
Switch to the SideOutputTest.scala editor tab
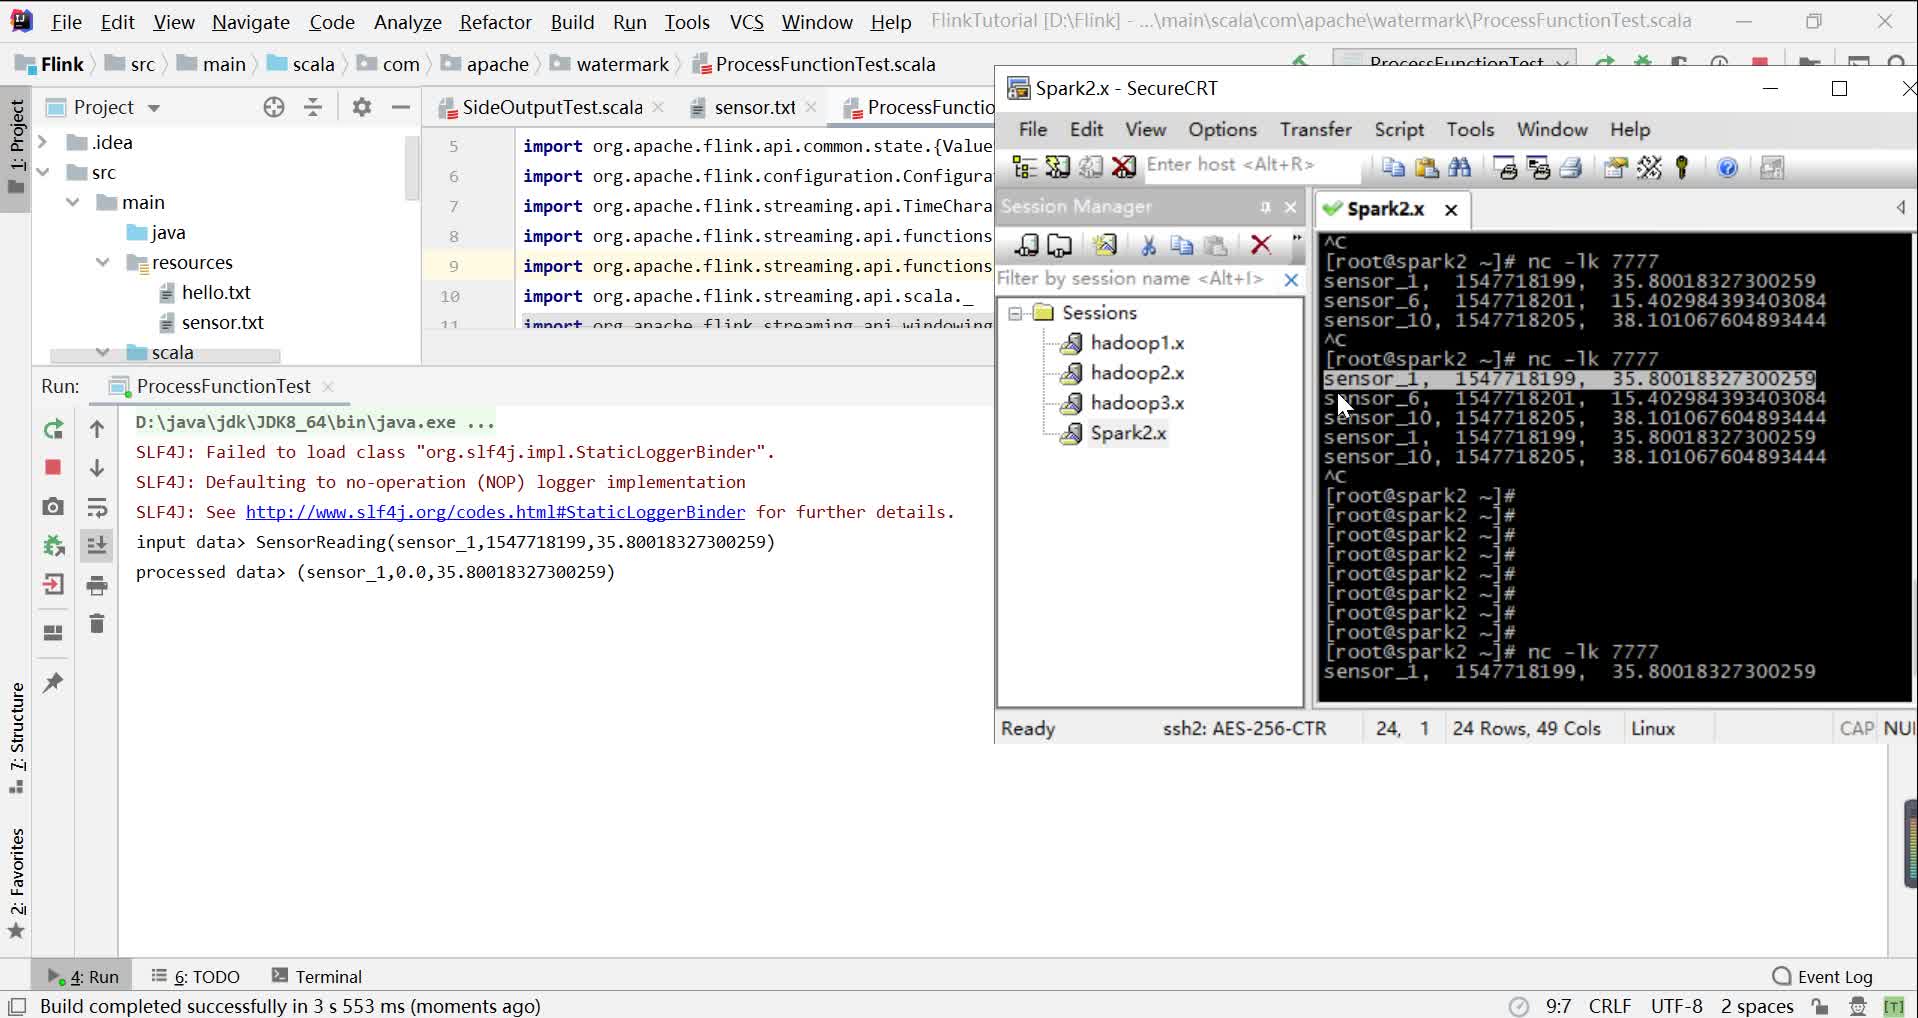[552, 107]
